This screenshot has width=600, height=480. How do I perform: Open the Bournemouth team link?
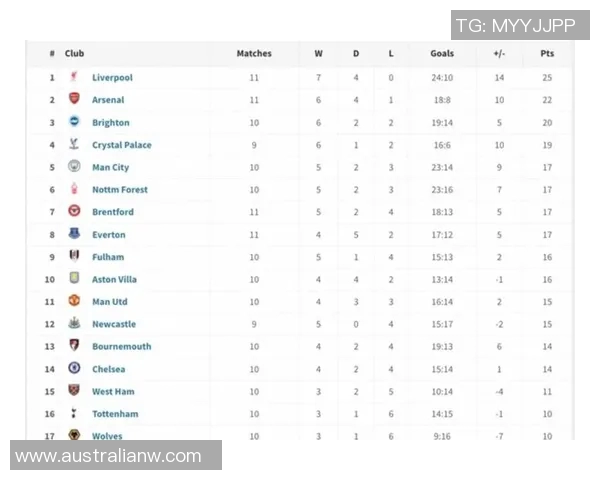(x=121, y=346)
